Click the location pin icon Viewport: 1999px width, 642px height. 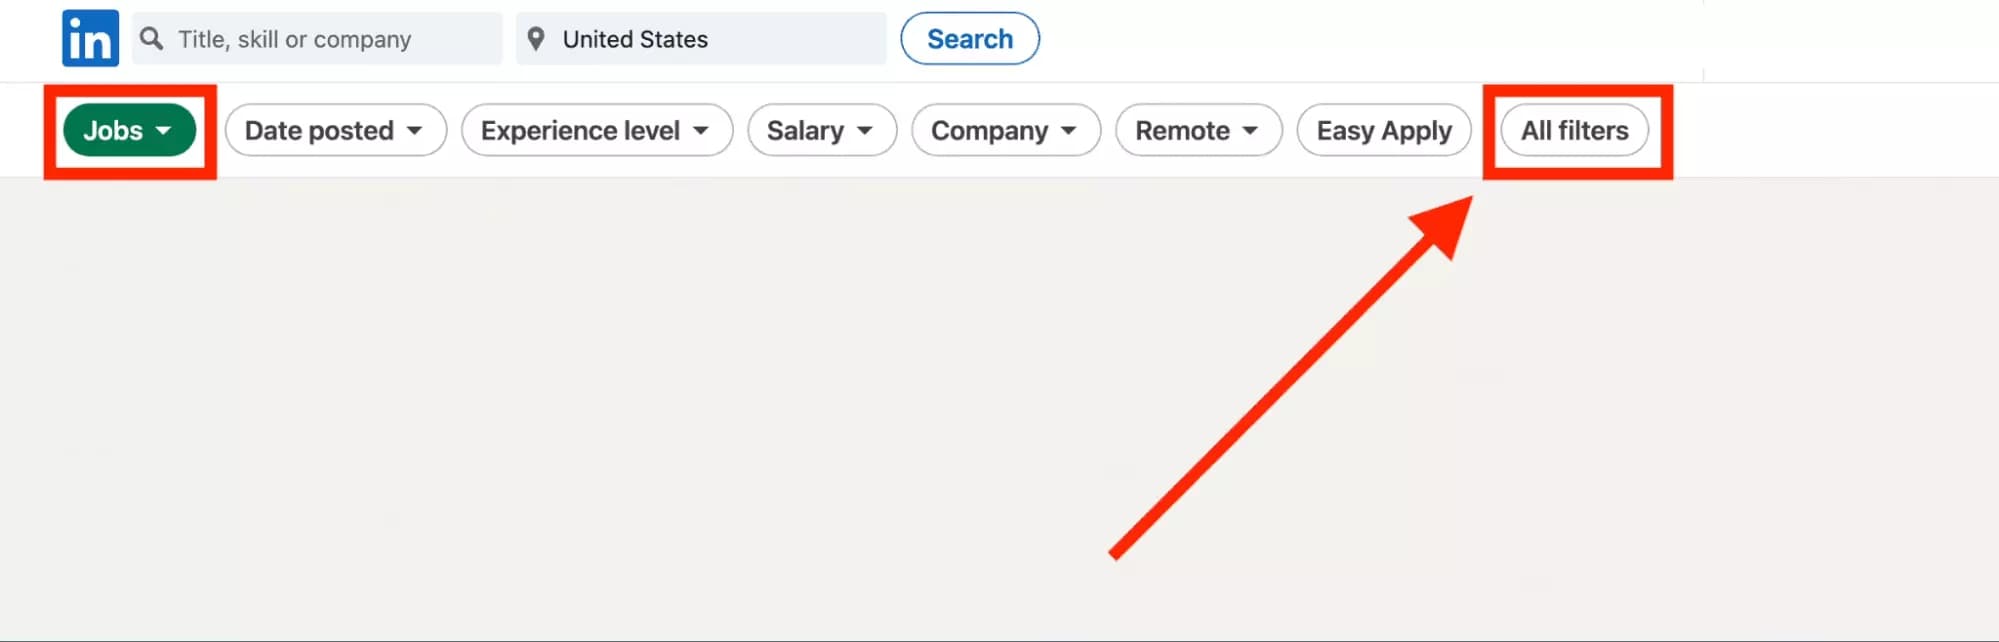[x=537, y=38]
